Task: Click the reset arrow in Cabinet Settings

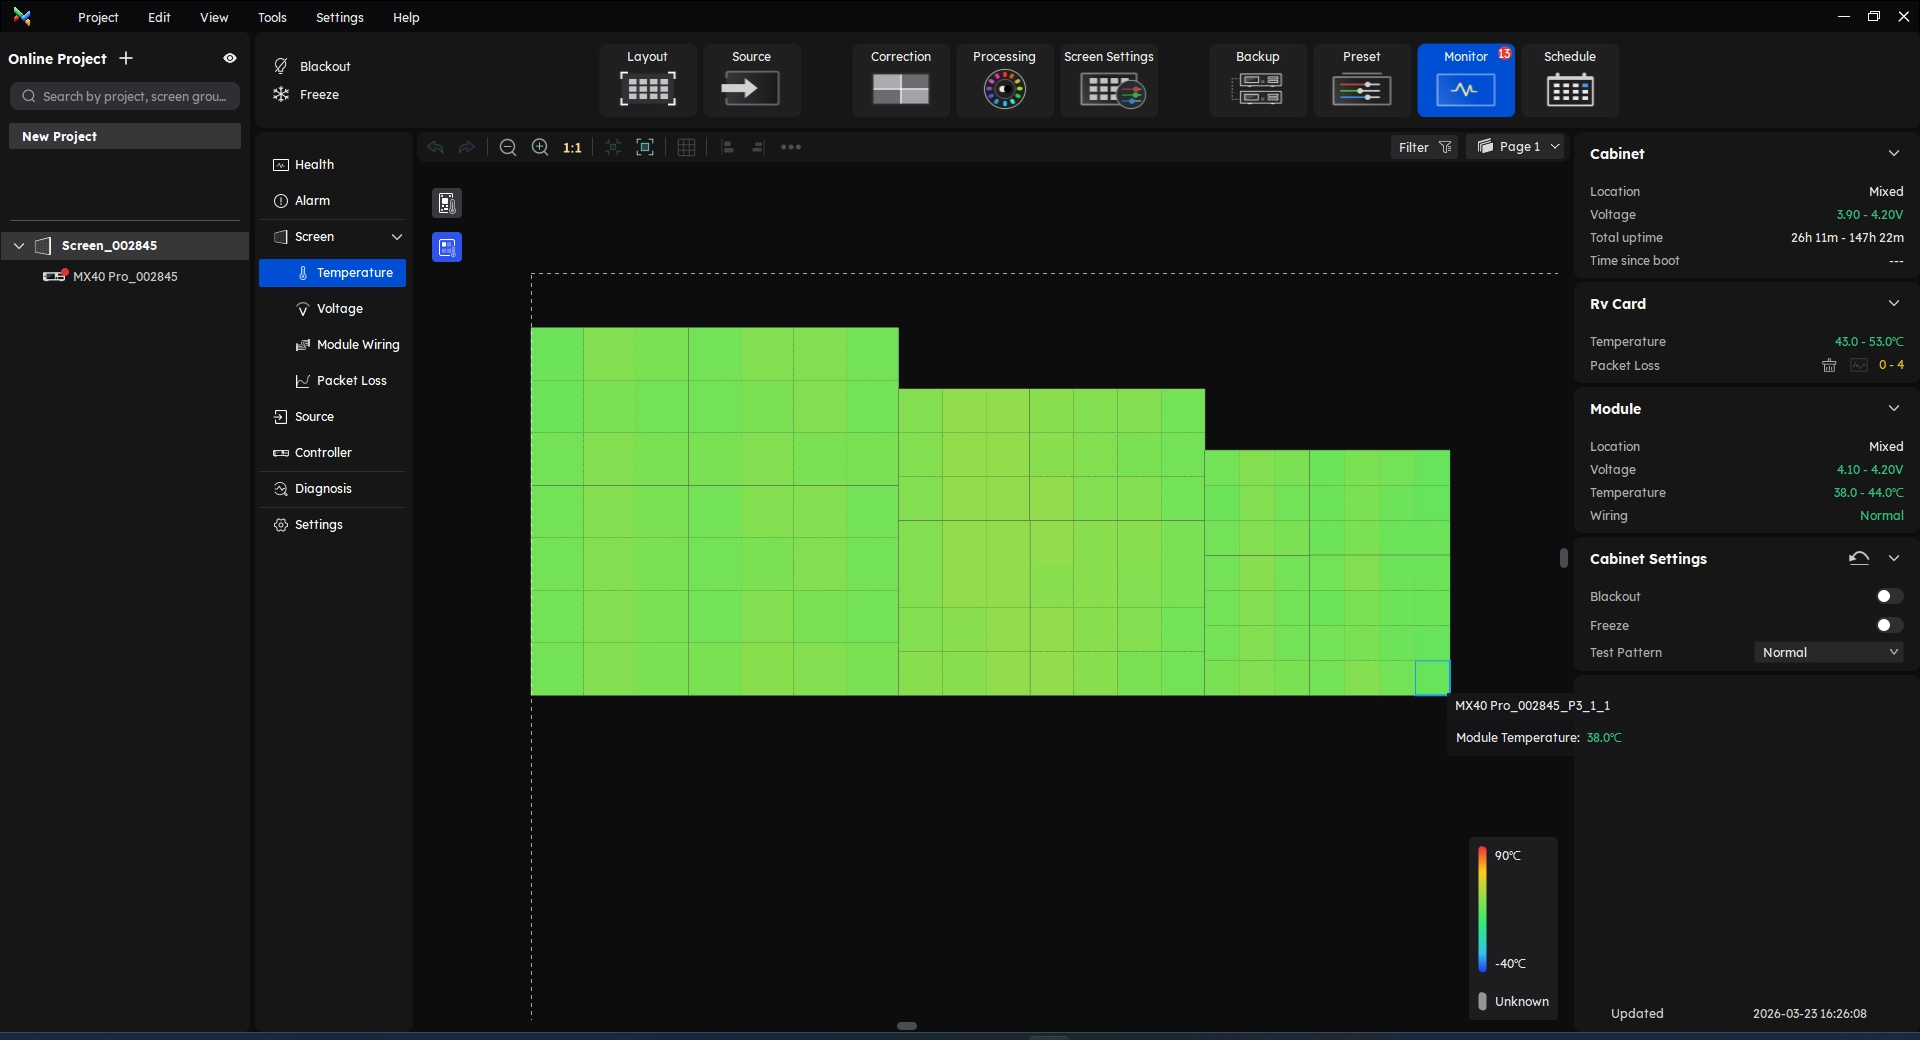Action: 1859,559
